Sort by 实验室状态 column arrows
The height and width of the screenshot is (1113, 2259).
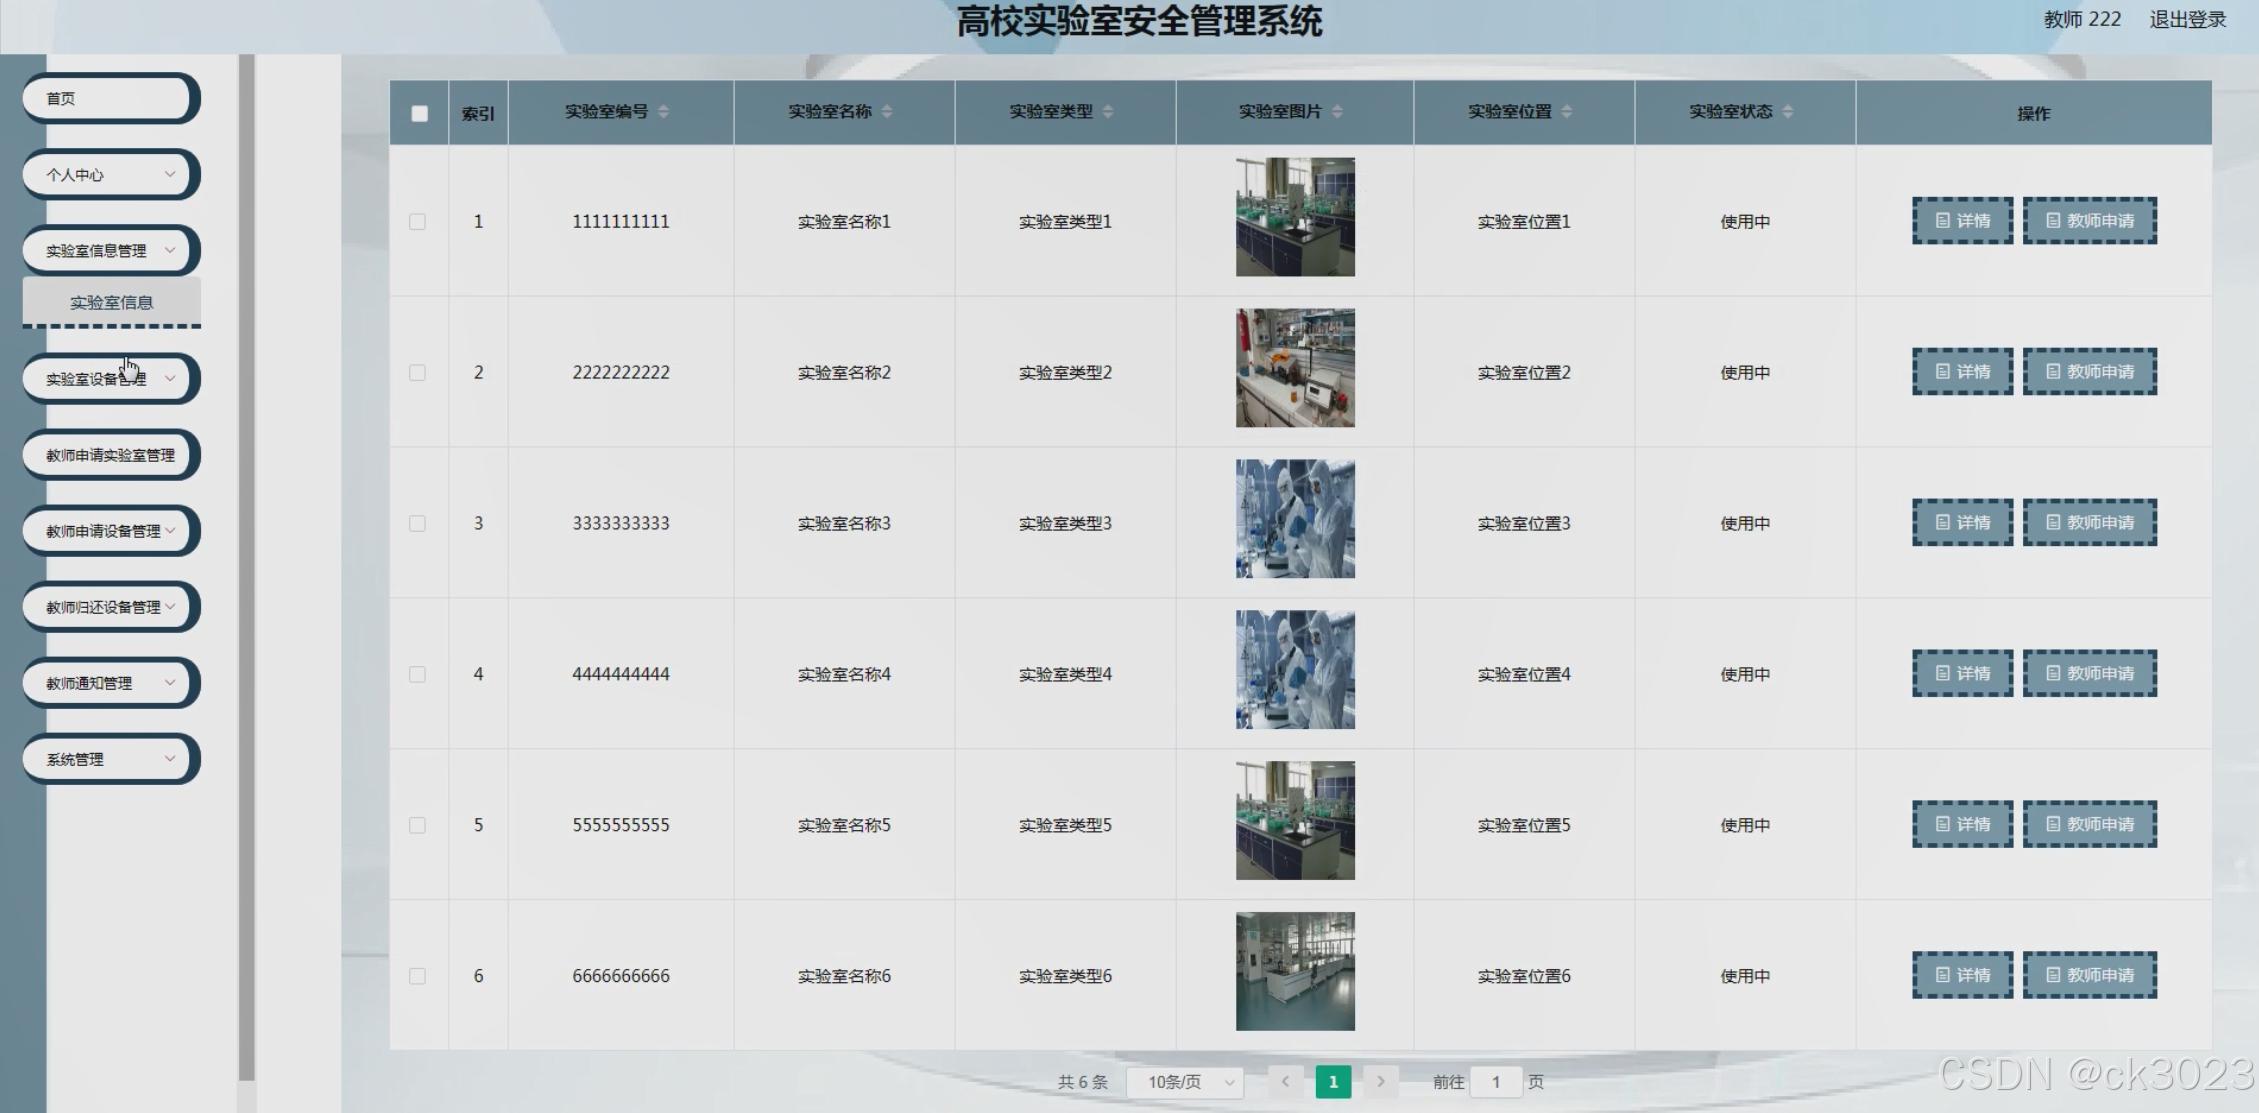pyautogui.click(x=1787, y=112)
